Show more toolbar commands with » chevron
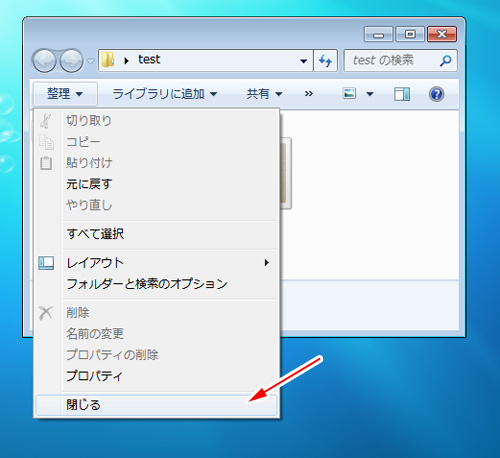 pos(309,94)
